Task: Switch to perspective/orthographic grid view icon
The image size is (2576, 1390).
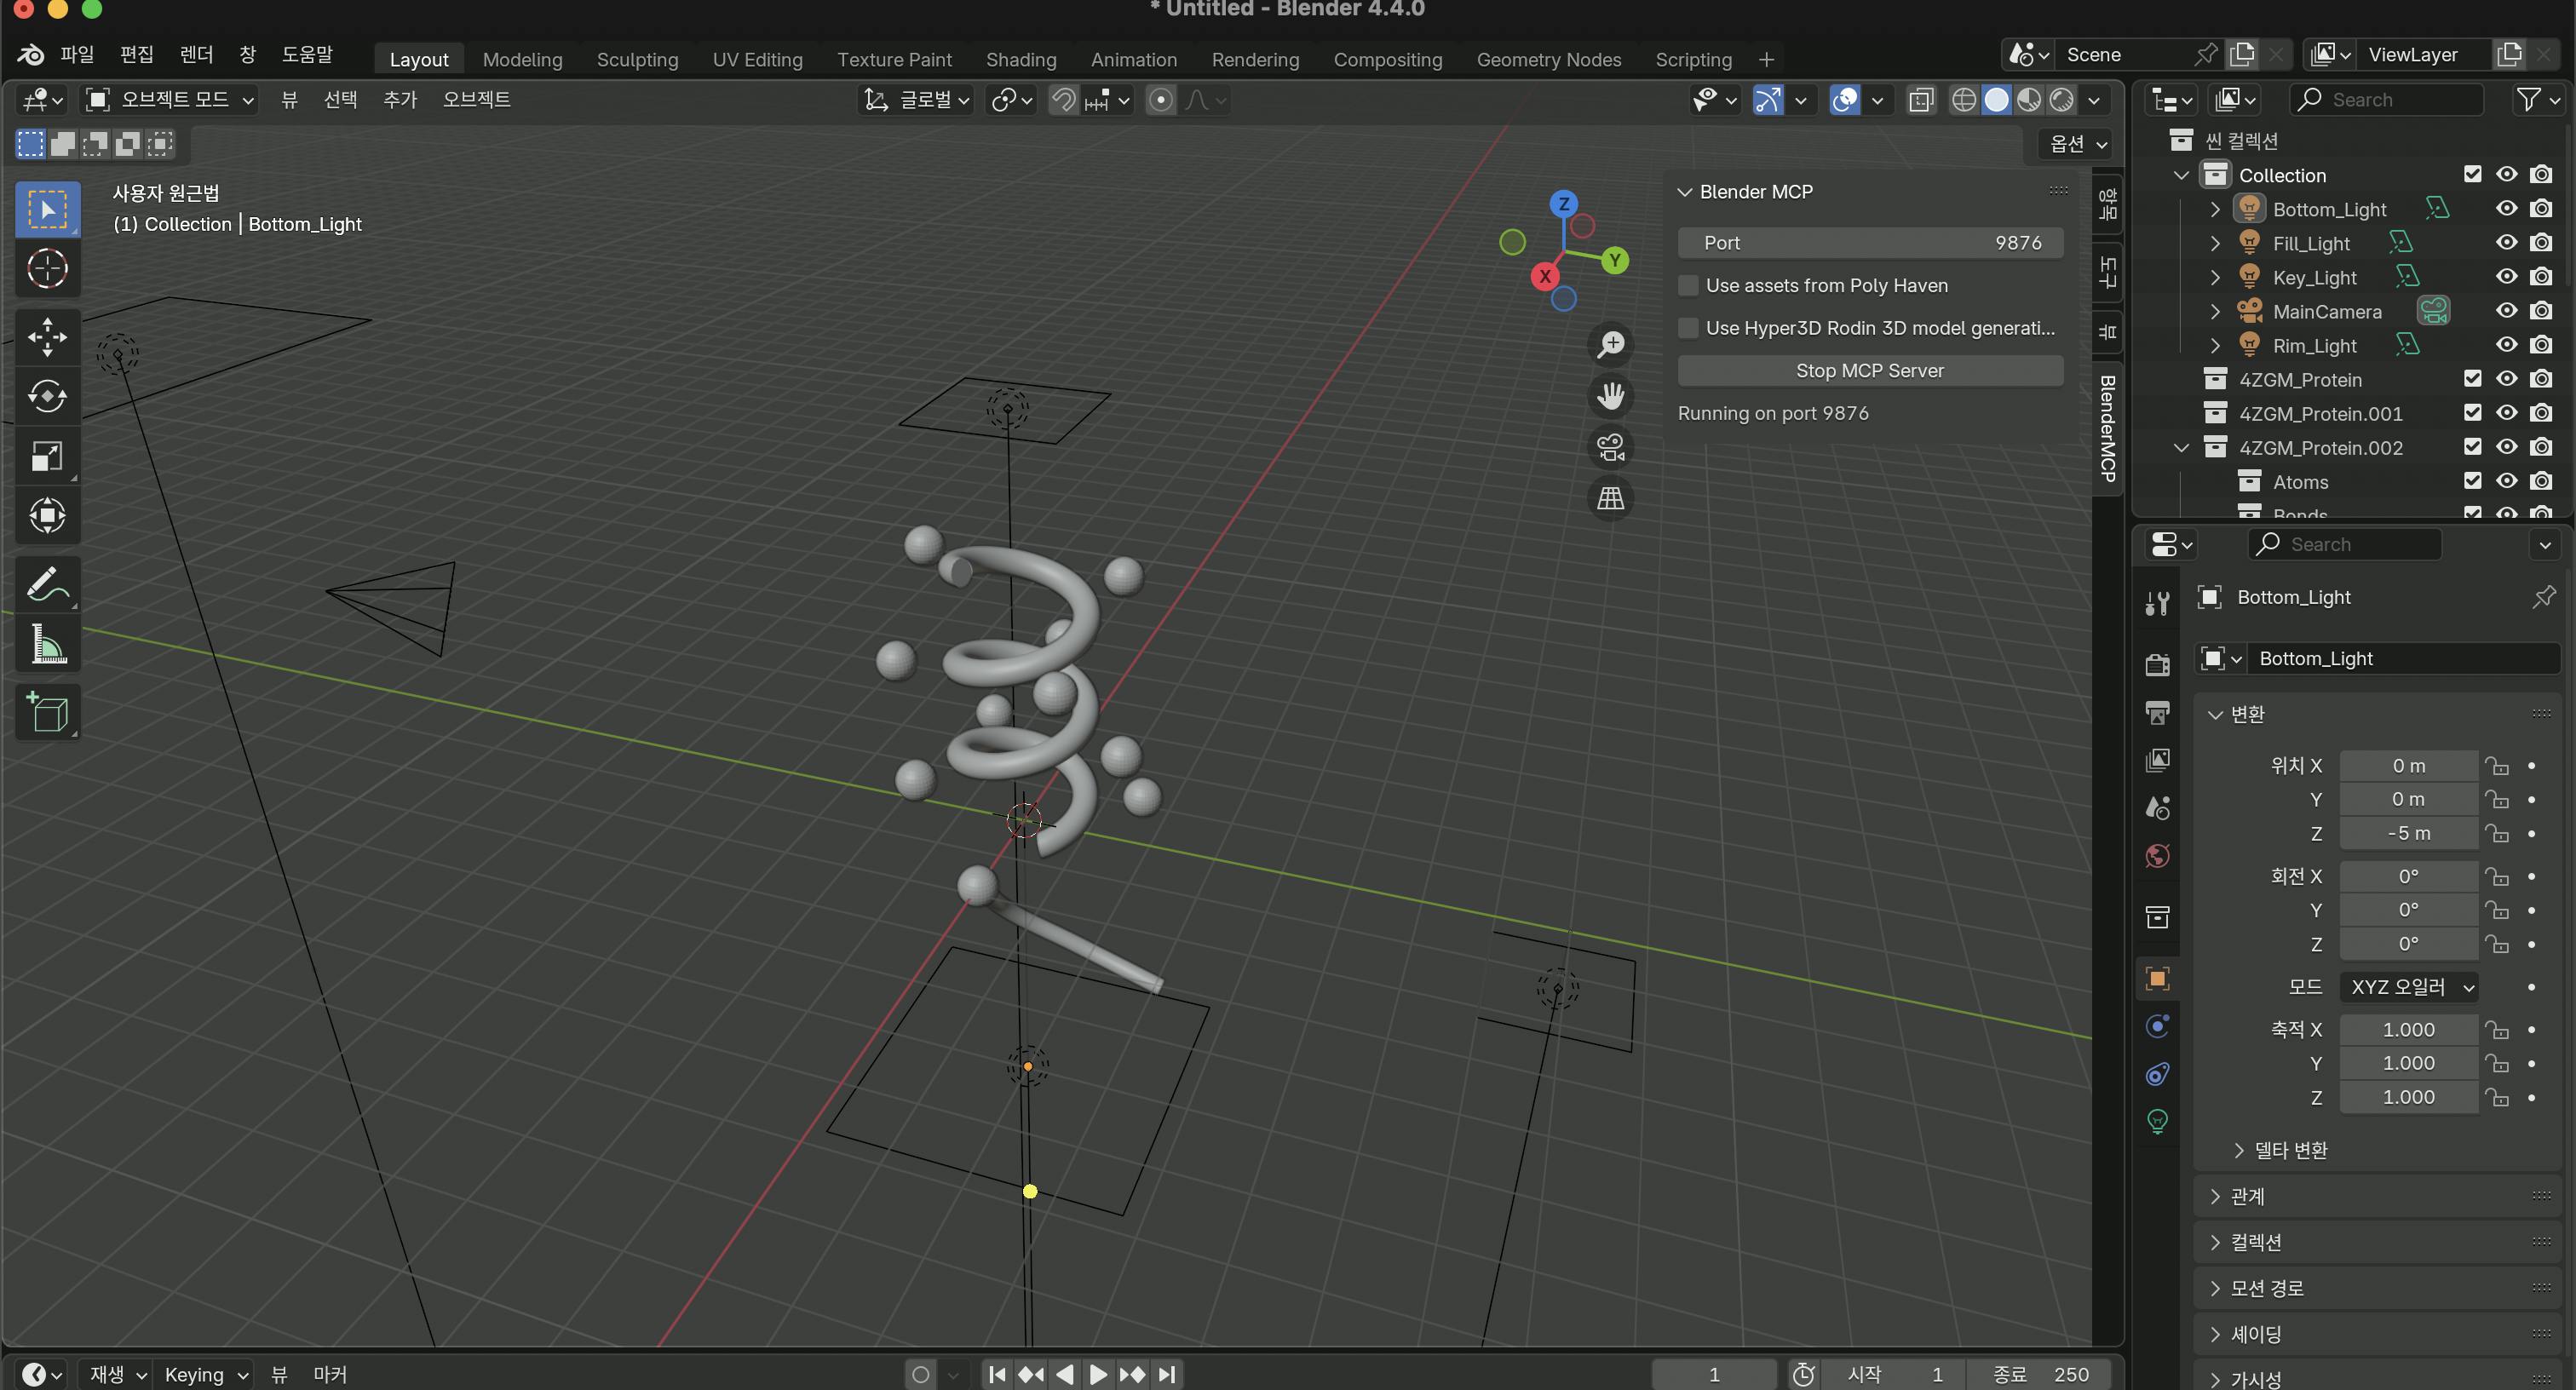Action: tap(1610, 498)
